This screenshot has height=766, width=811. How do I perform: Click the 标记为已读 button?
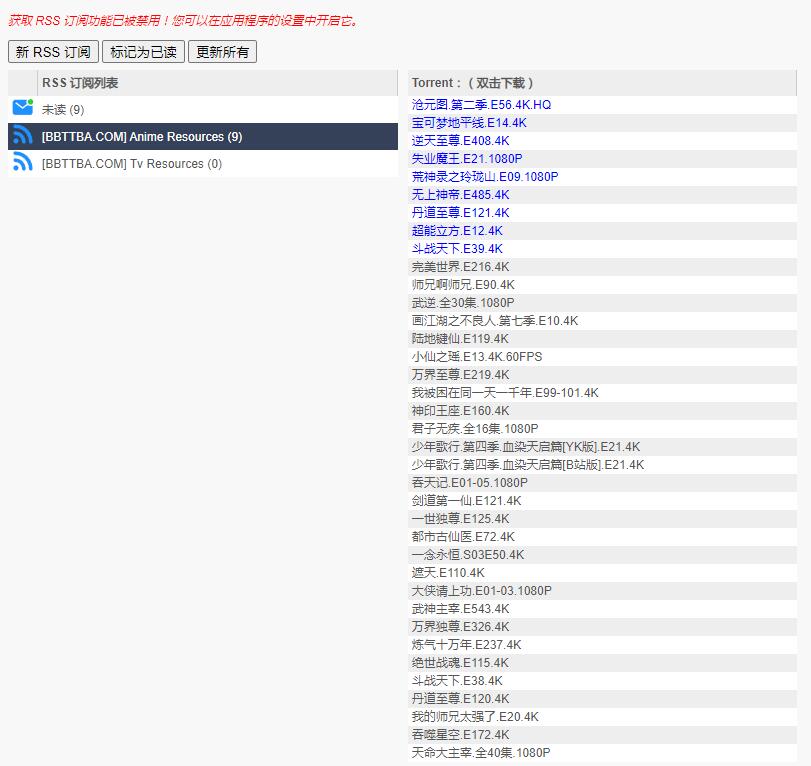143,52
